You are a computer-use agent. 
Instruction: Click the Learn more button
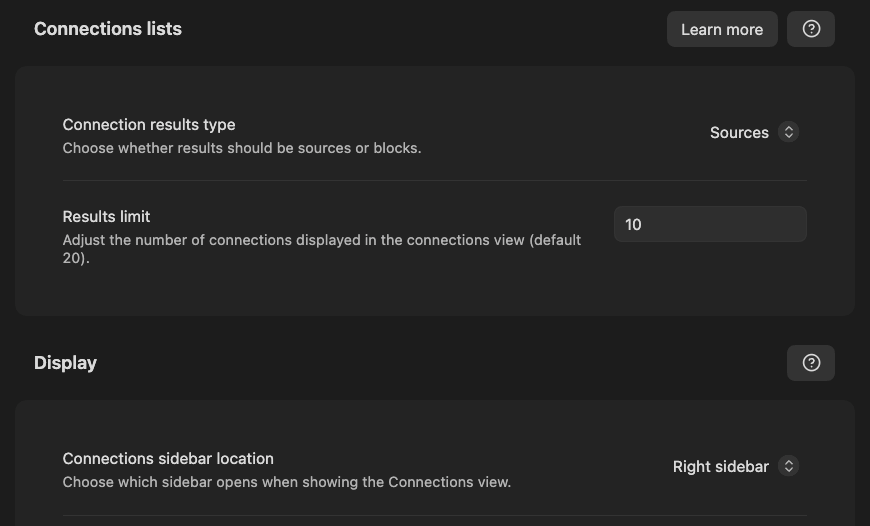(x=722, y=29)
